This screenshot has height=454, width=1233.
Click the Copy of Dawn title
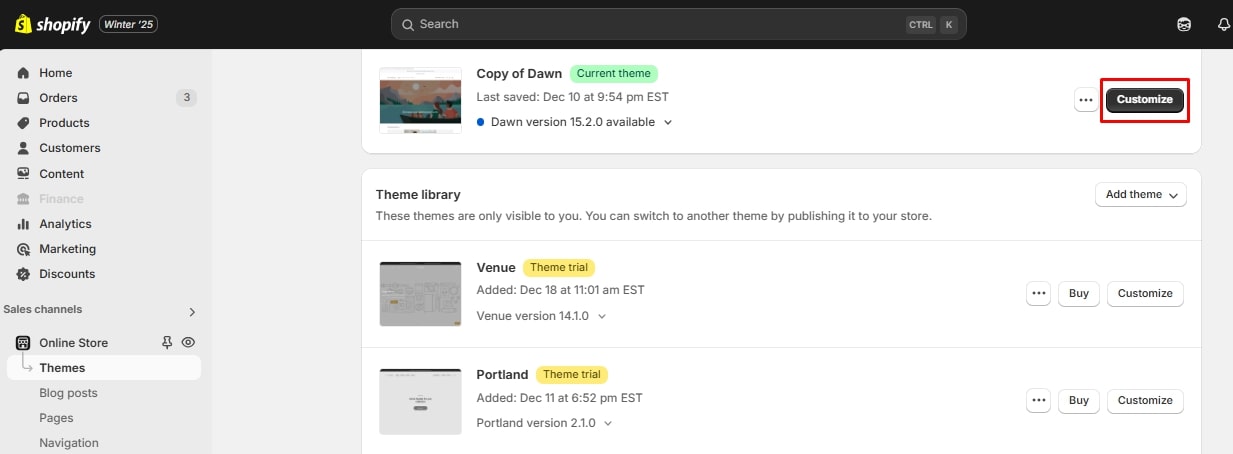point(519,73)
